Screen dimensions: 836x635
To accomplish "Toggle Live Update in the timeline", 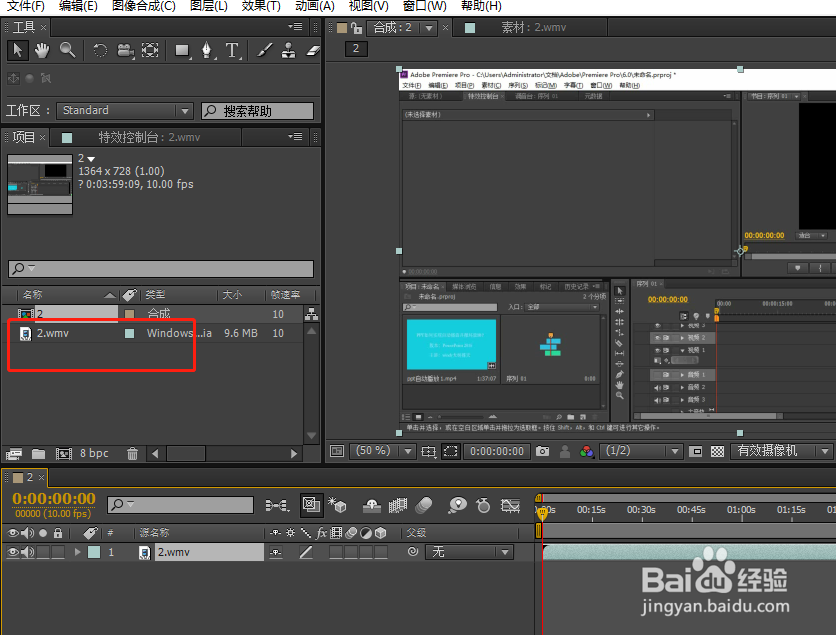I will pos(311,505).
